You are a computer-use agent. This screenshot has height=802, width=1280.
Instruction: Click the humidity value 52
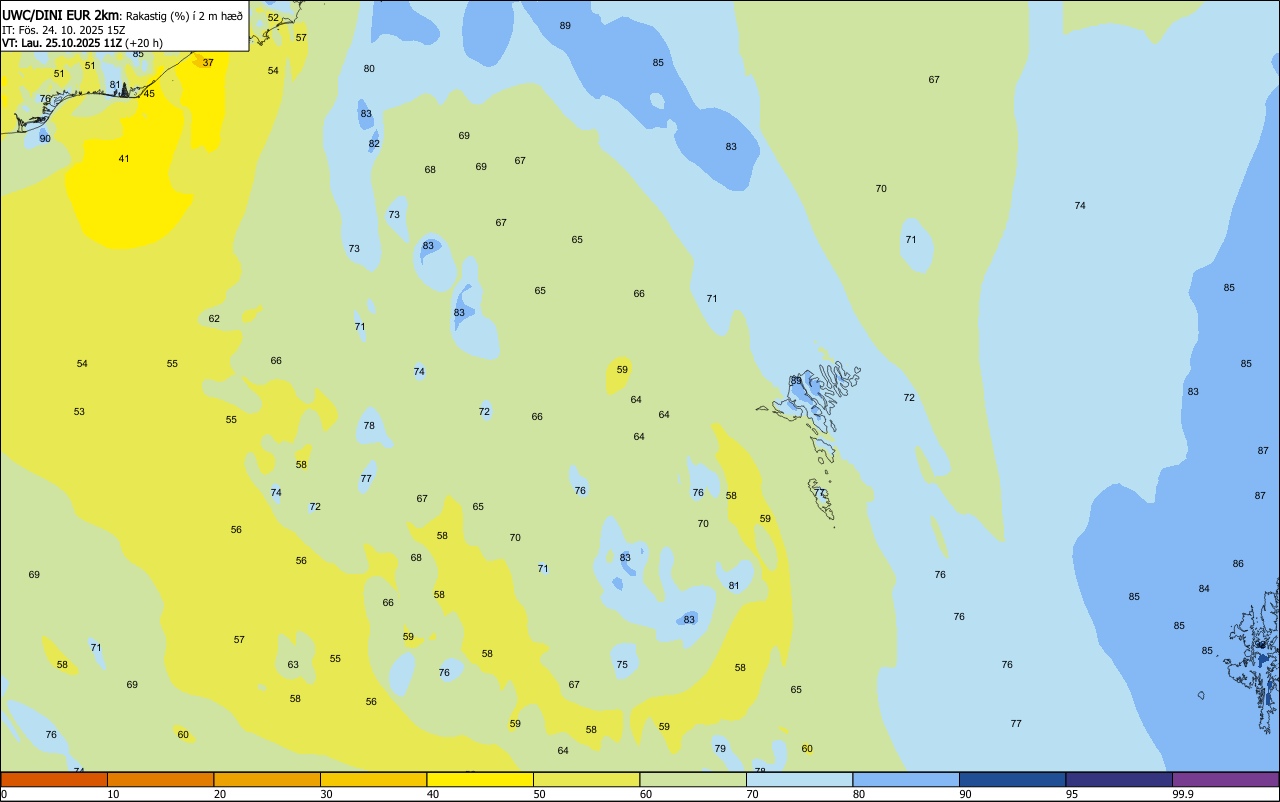point(273,17)
